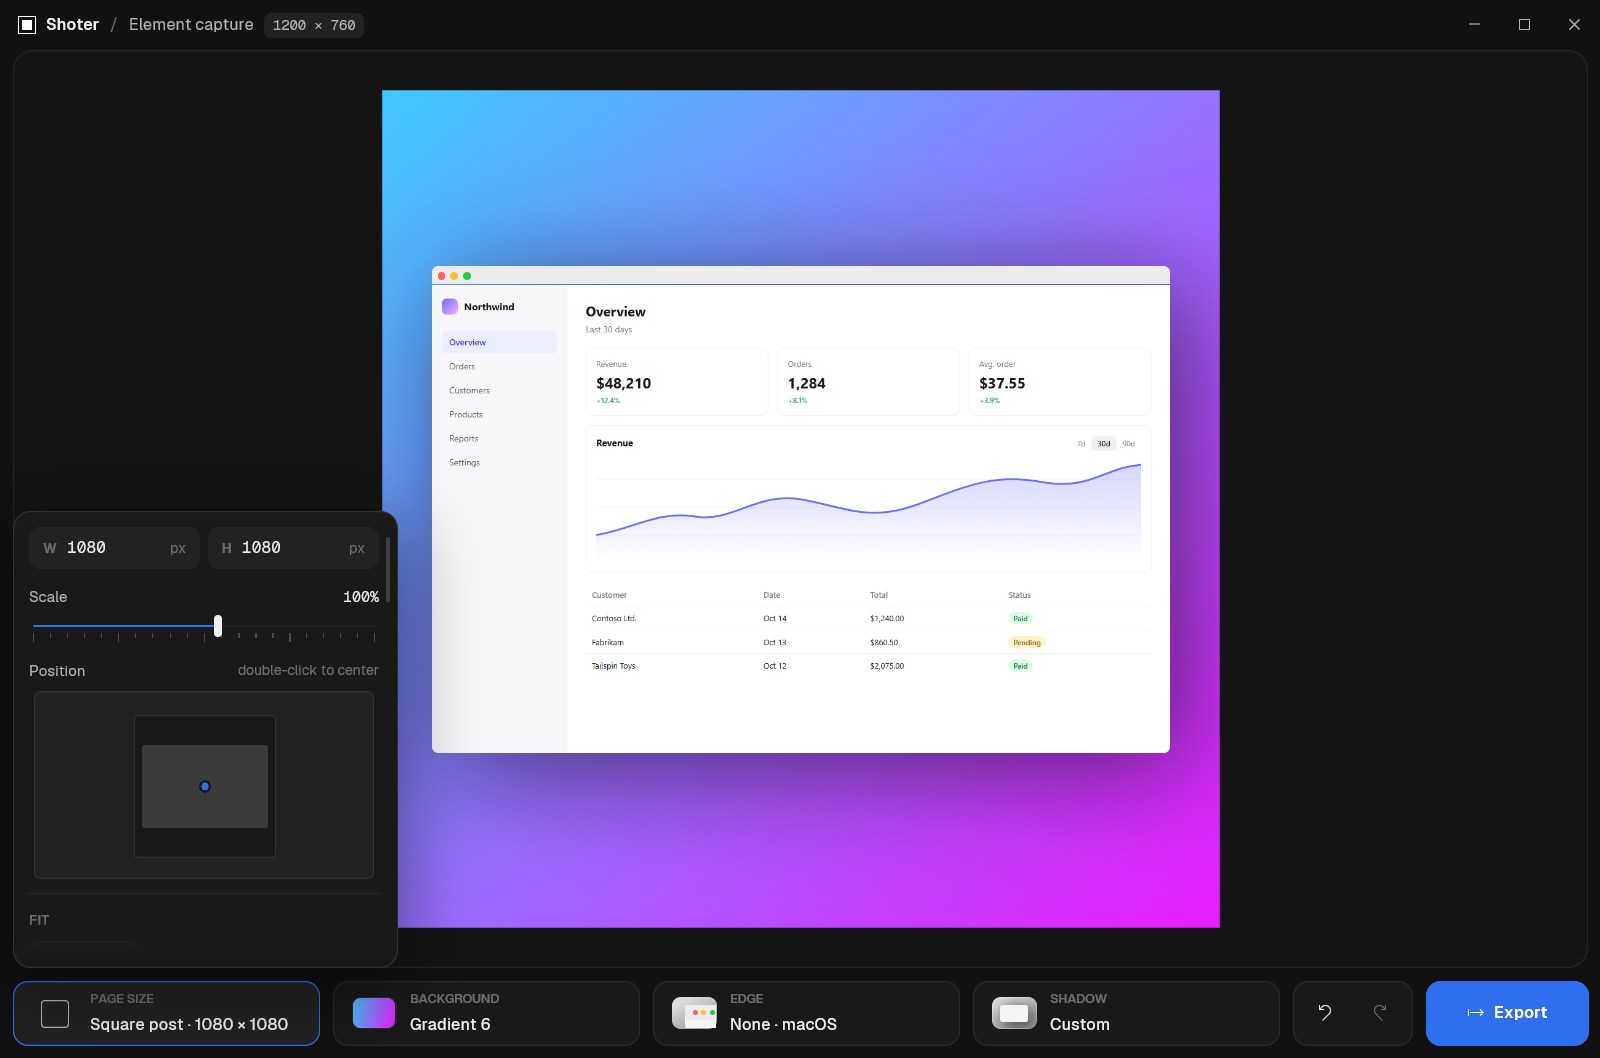Click the Page Size square icon
Image resolution: width=1600 pixels, height=1058 pixels.
point(55,1013)
